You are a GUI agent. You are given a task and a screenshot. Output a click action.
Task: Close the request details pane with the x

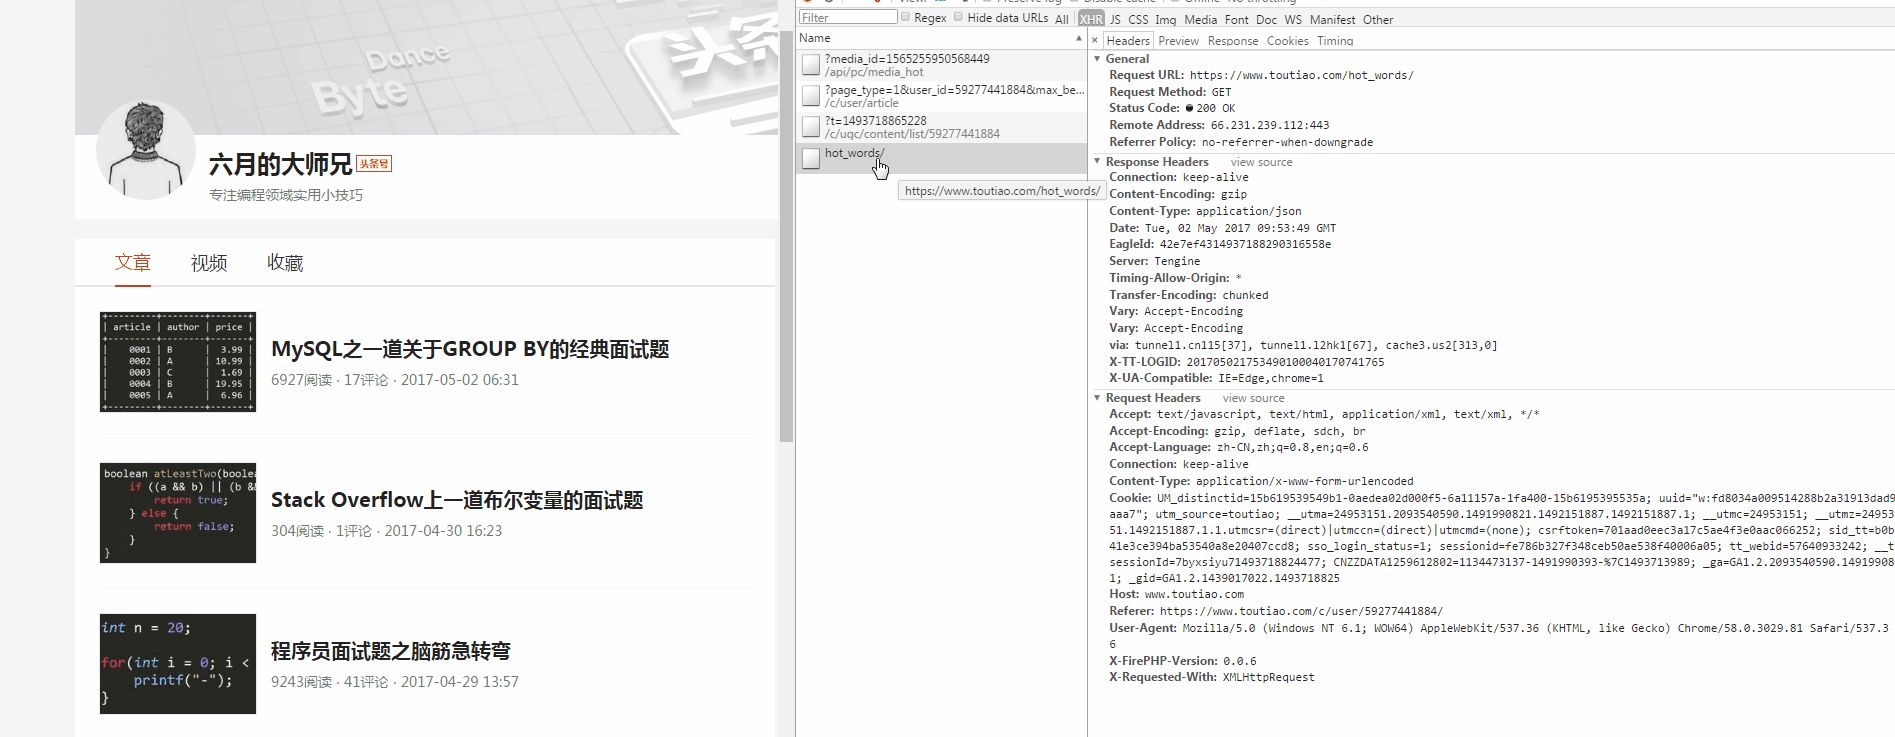coord(1095,40)
